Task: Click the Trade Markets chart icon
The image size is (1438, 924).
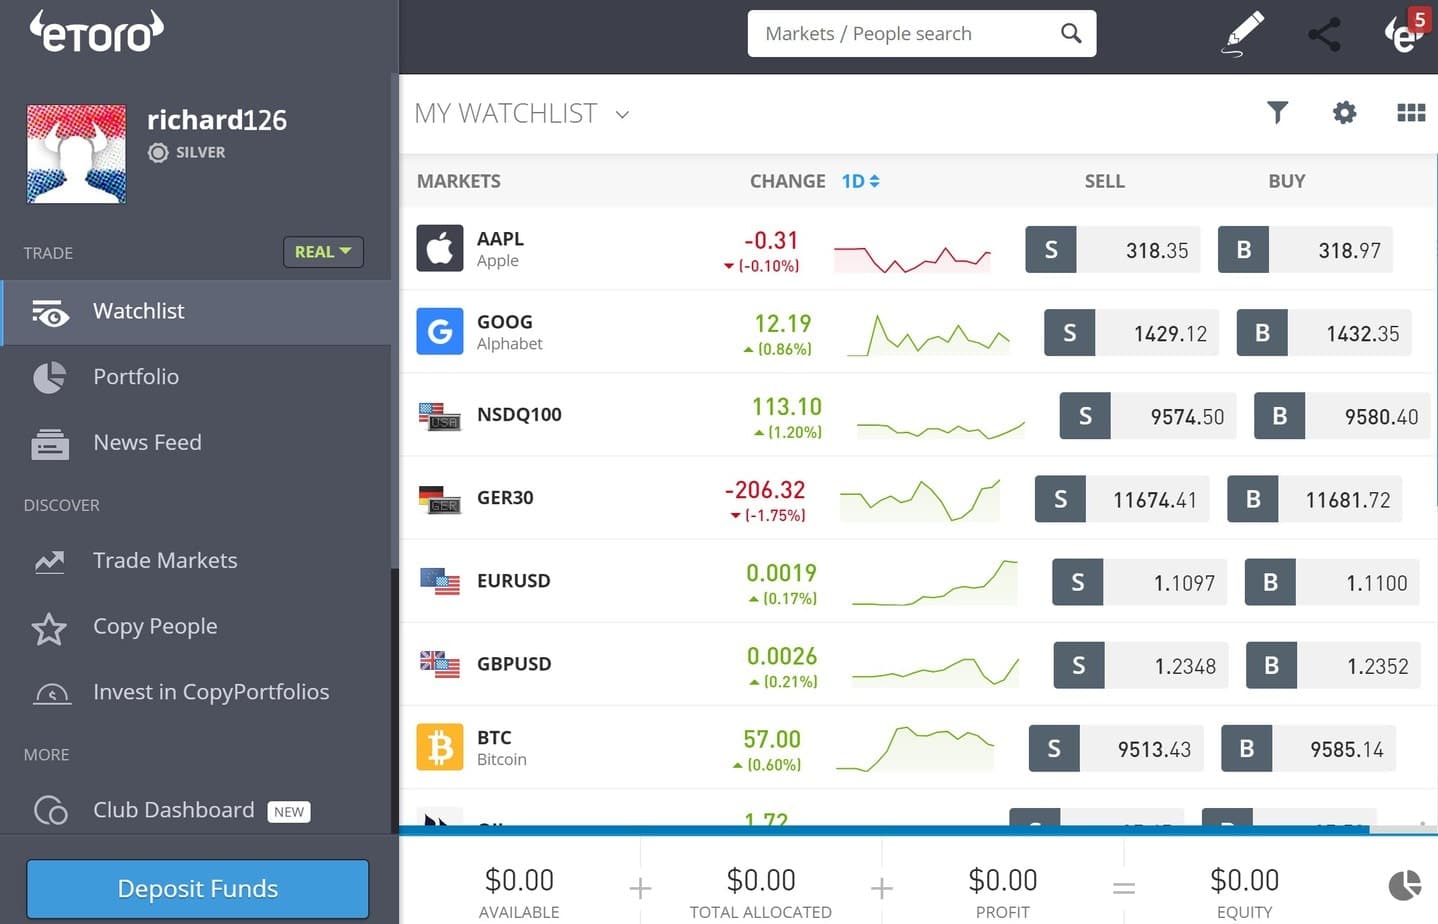Action: click(49, 562)
